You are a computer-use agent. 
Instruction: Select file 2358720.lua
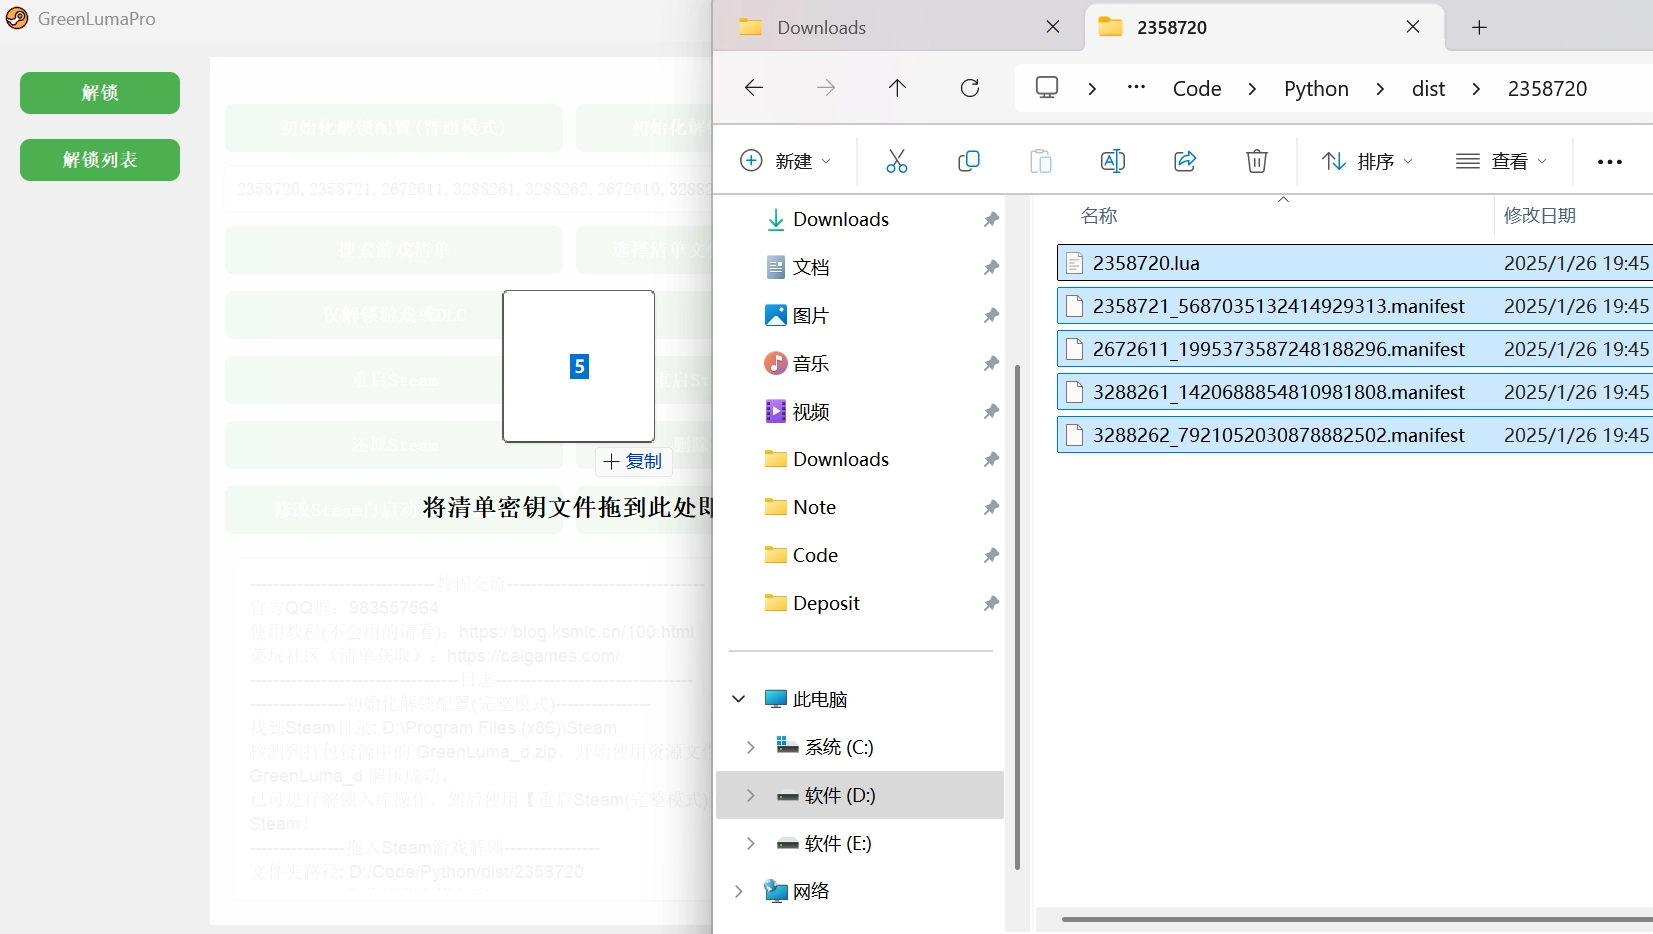1355,263
